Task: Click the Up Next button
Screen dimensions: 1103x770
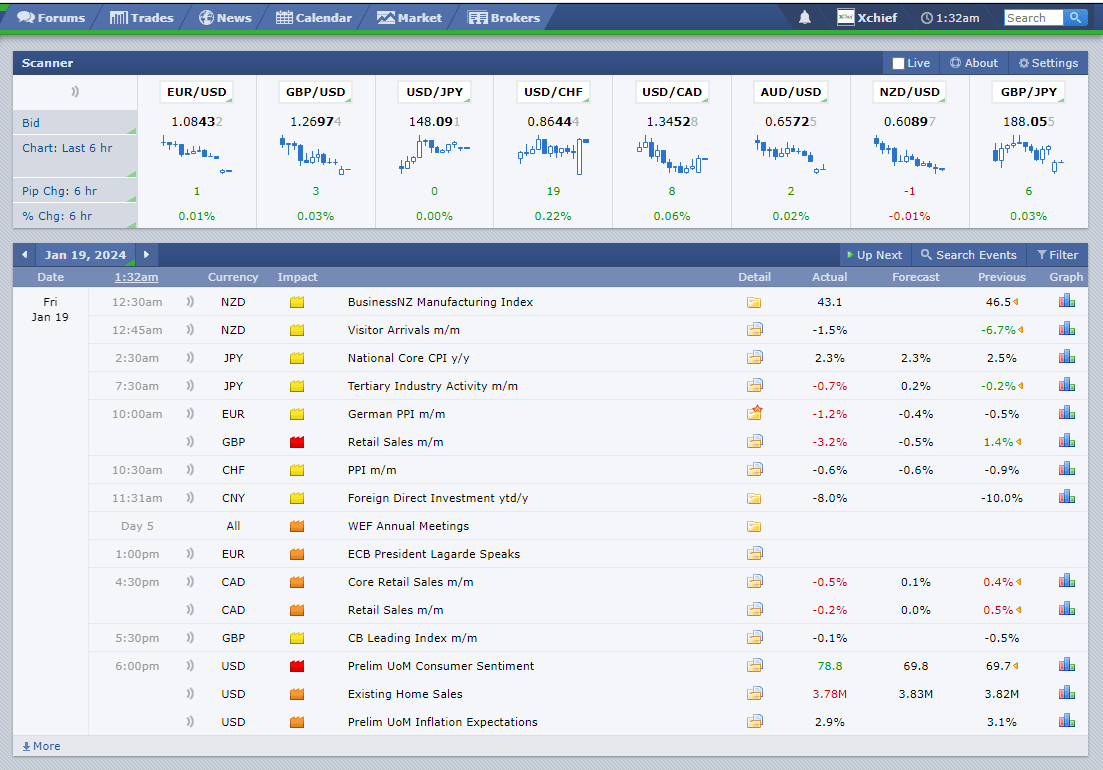Action: point(874,255)
